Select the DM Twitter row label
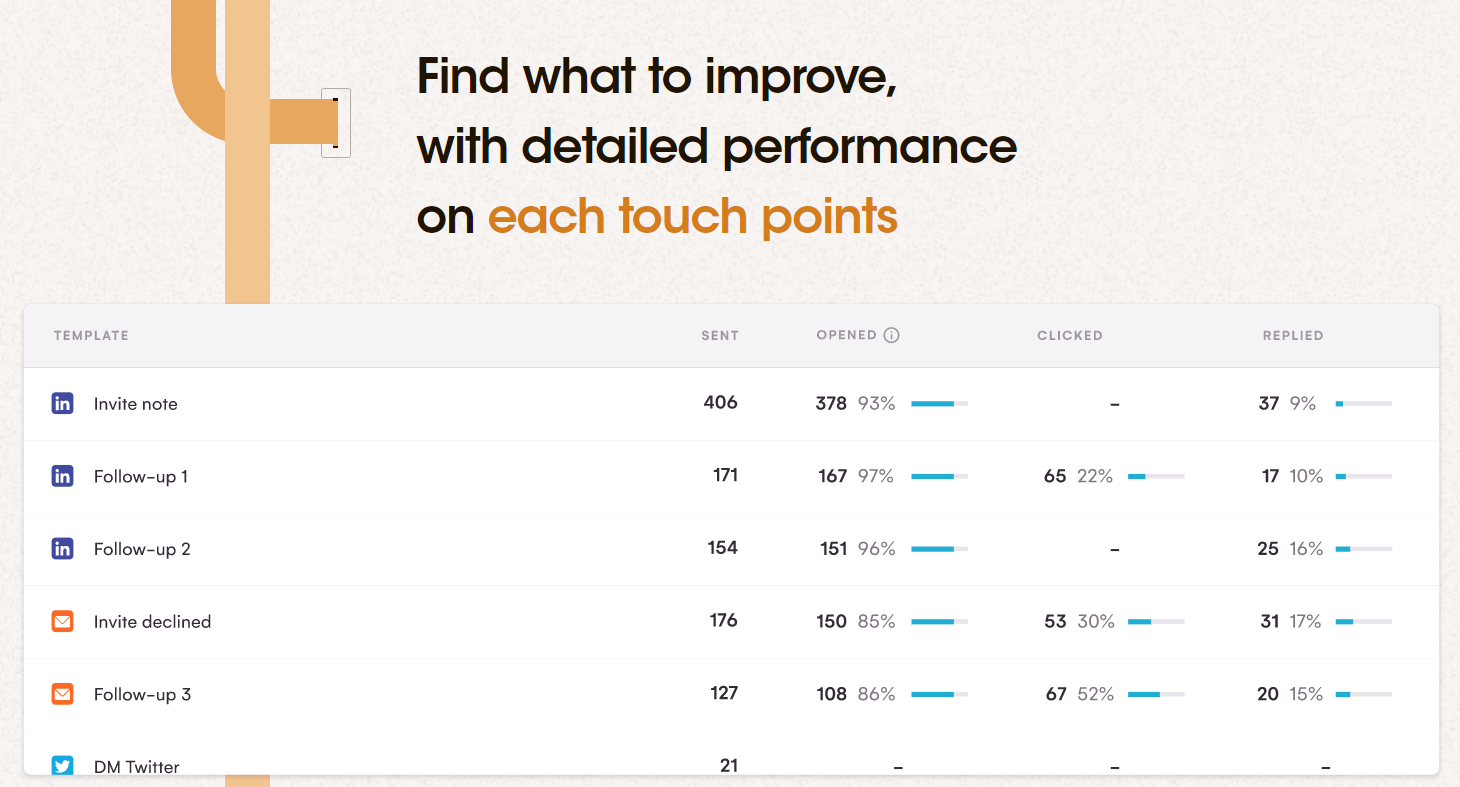This screenshot has height=787, width=1460. coord(136,766)
